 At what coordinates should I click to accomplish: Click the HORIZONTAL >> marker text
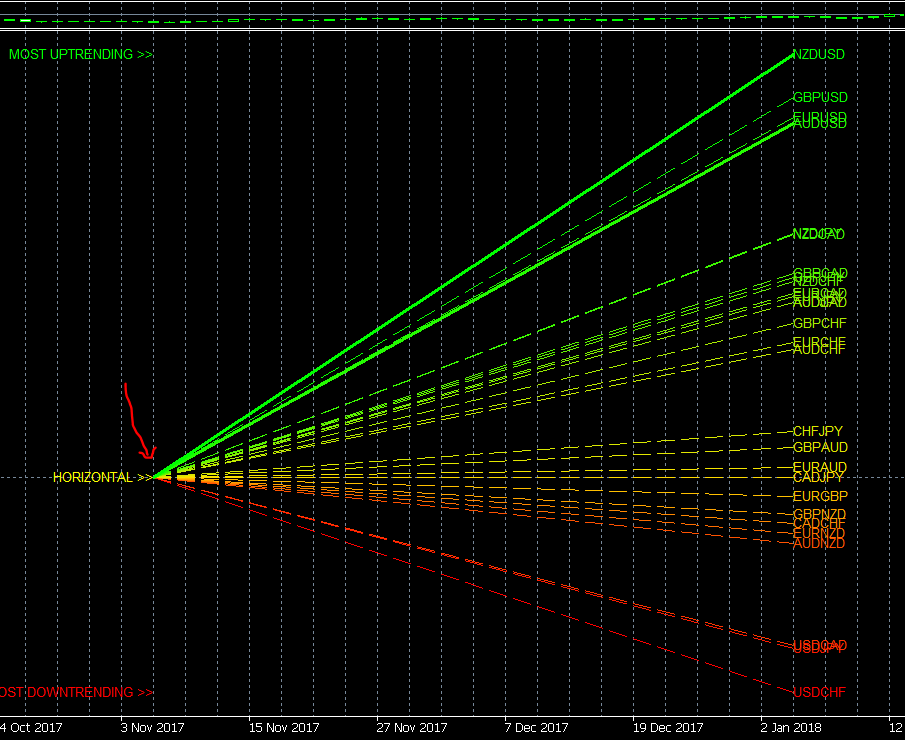[x=102, y=478]
